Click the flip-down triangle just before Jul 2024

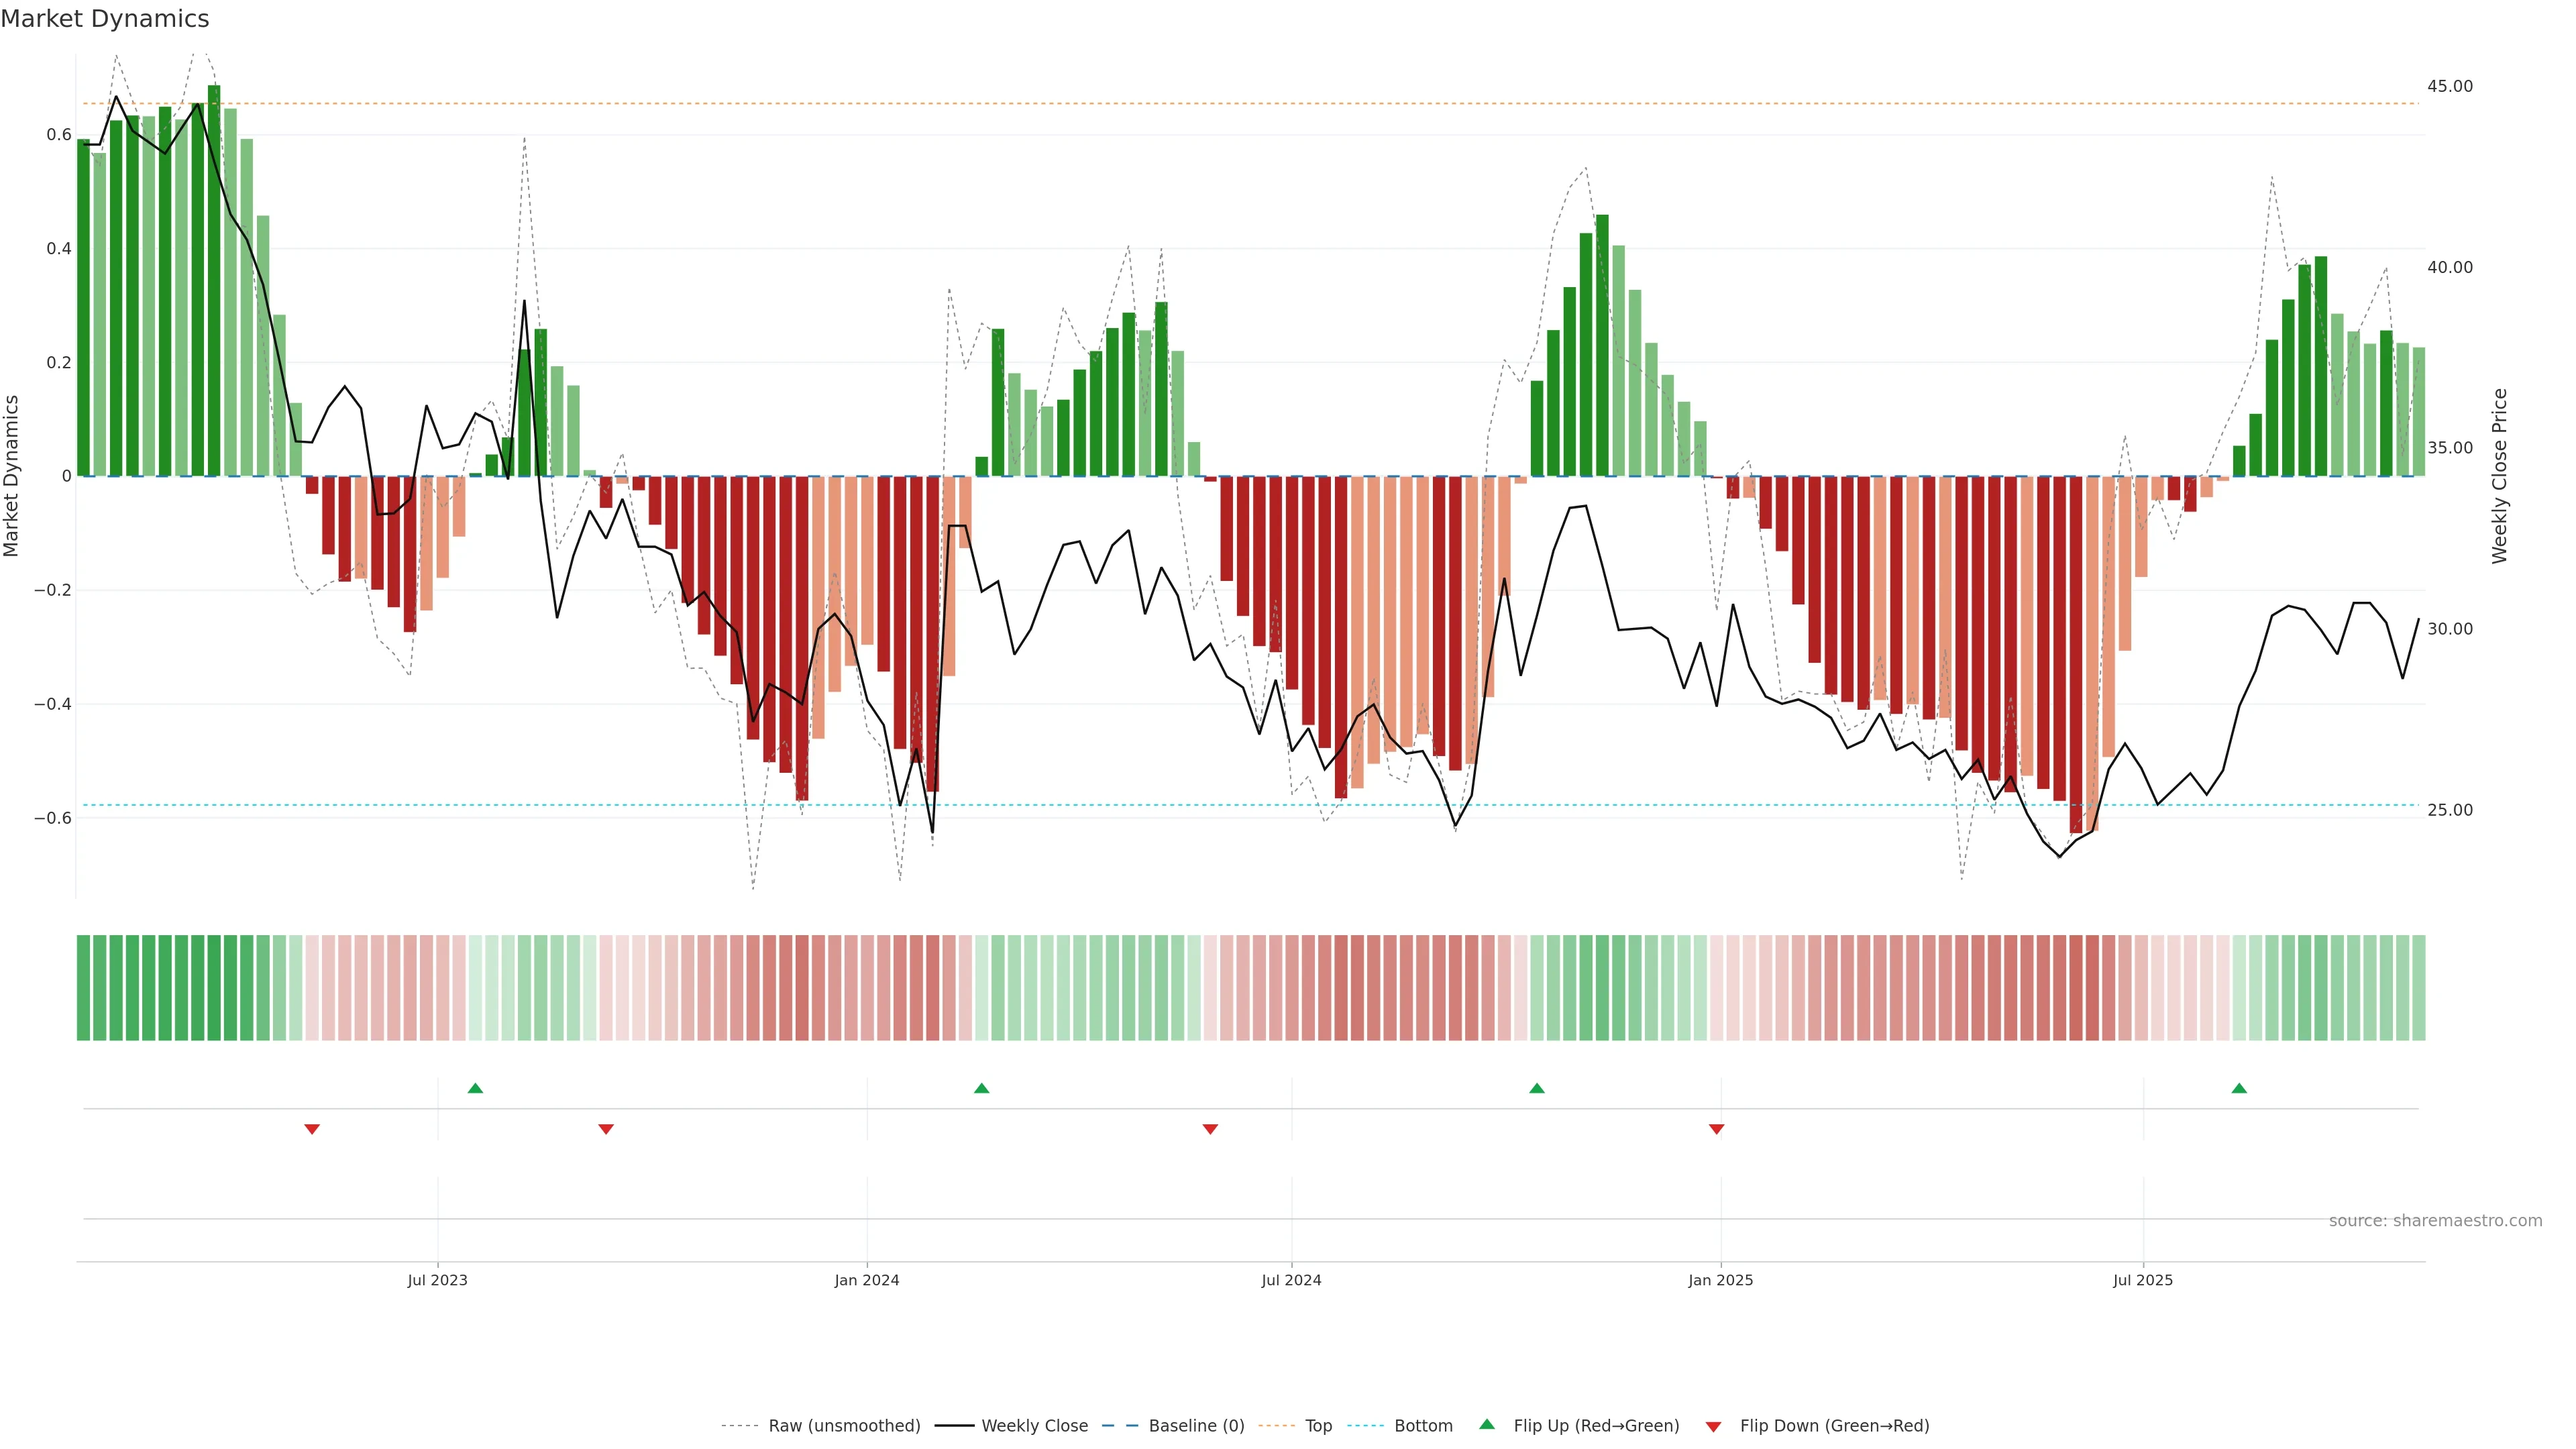point(1210,1129)
